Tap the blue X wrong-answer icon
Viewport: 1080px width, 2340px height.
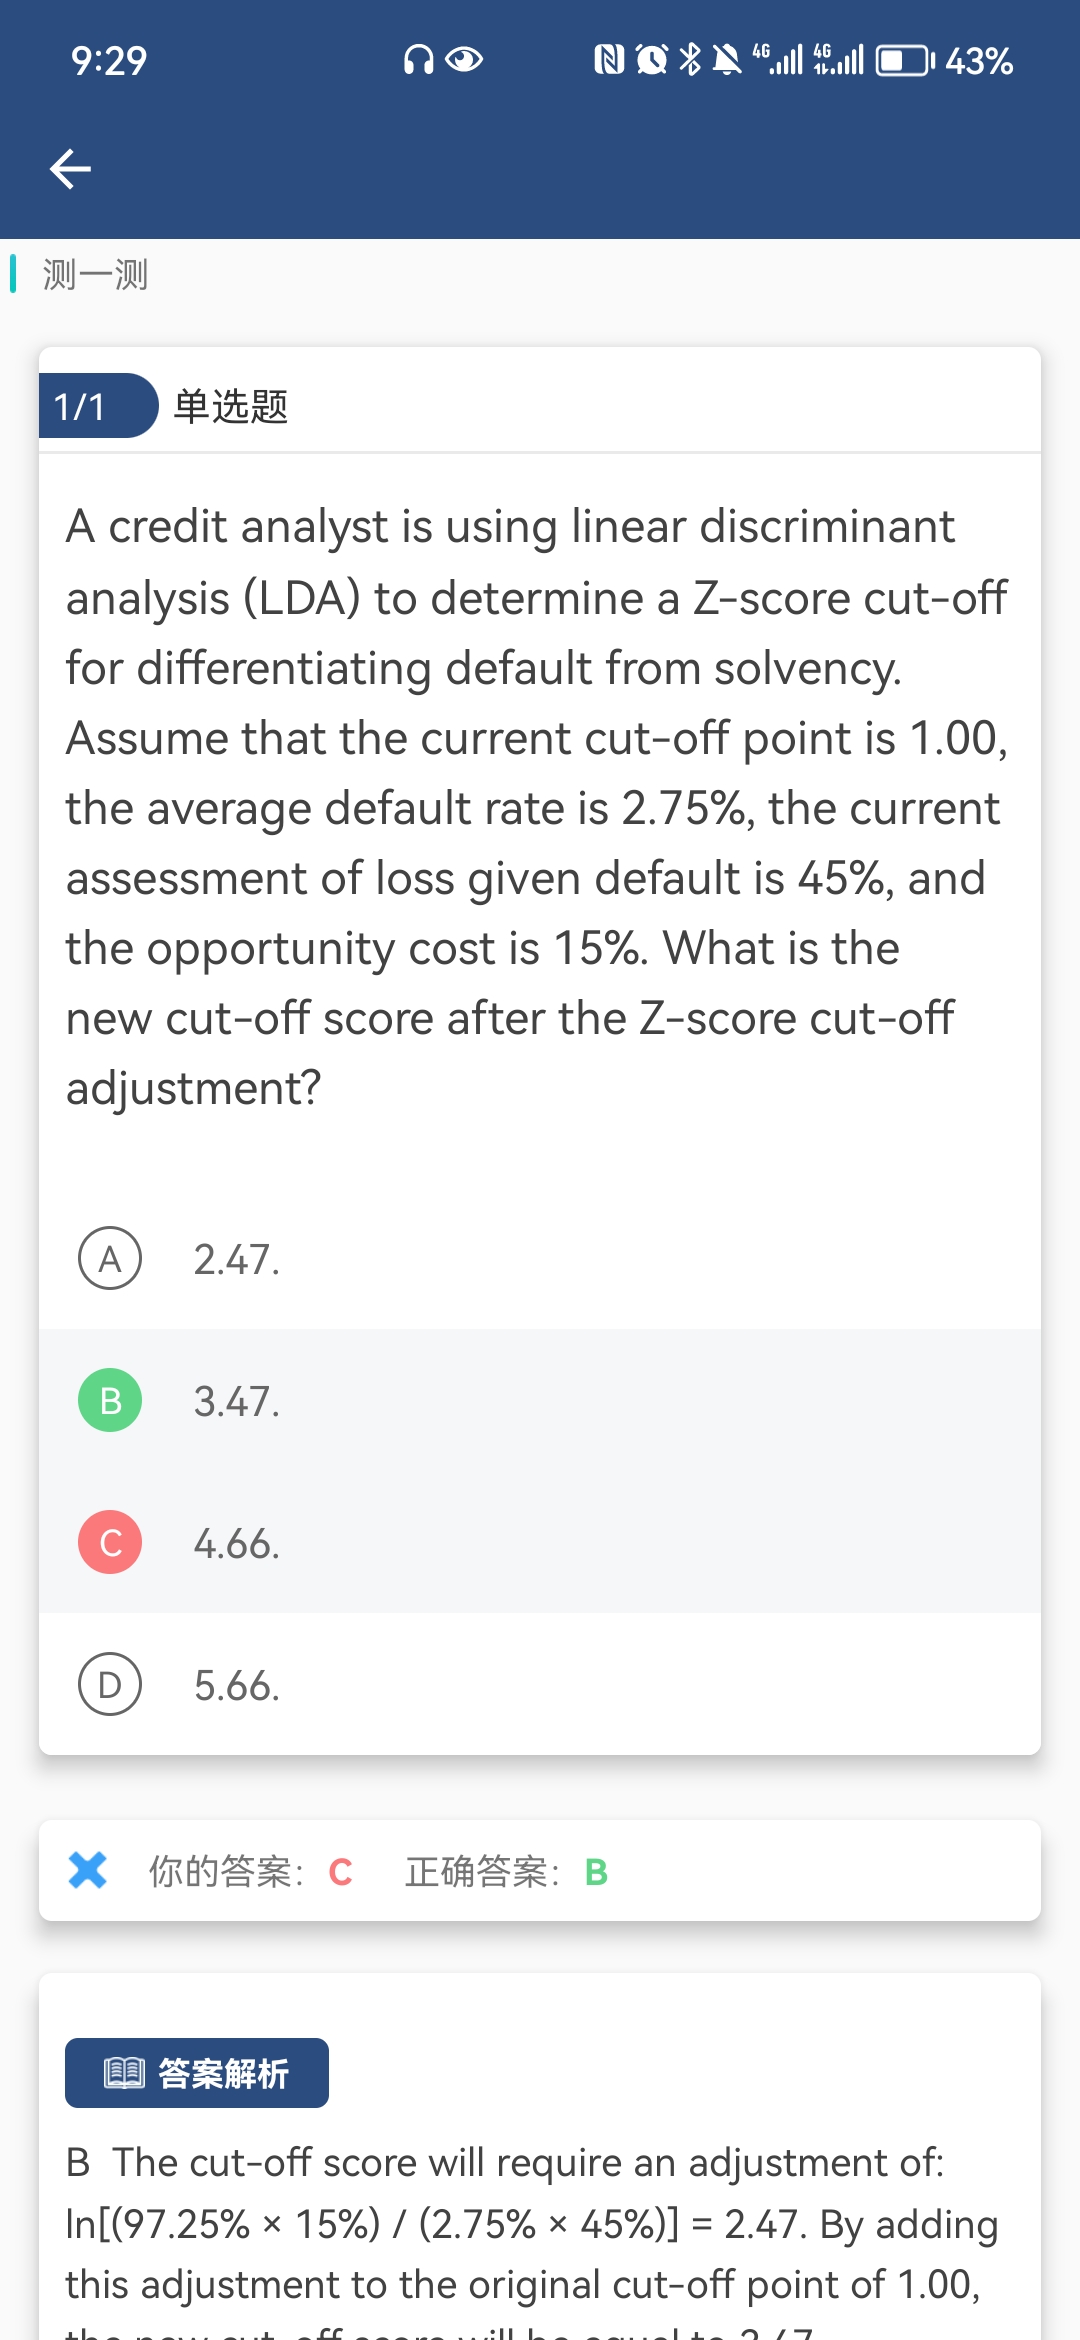[x=88, y=1870]
